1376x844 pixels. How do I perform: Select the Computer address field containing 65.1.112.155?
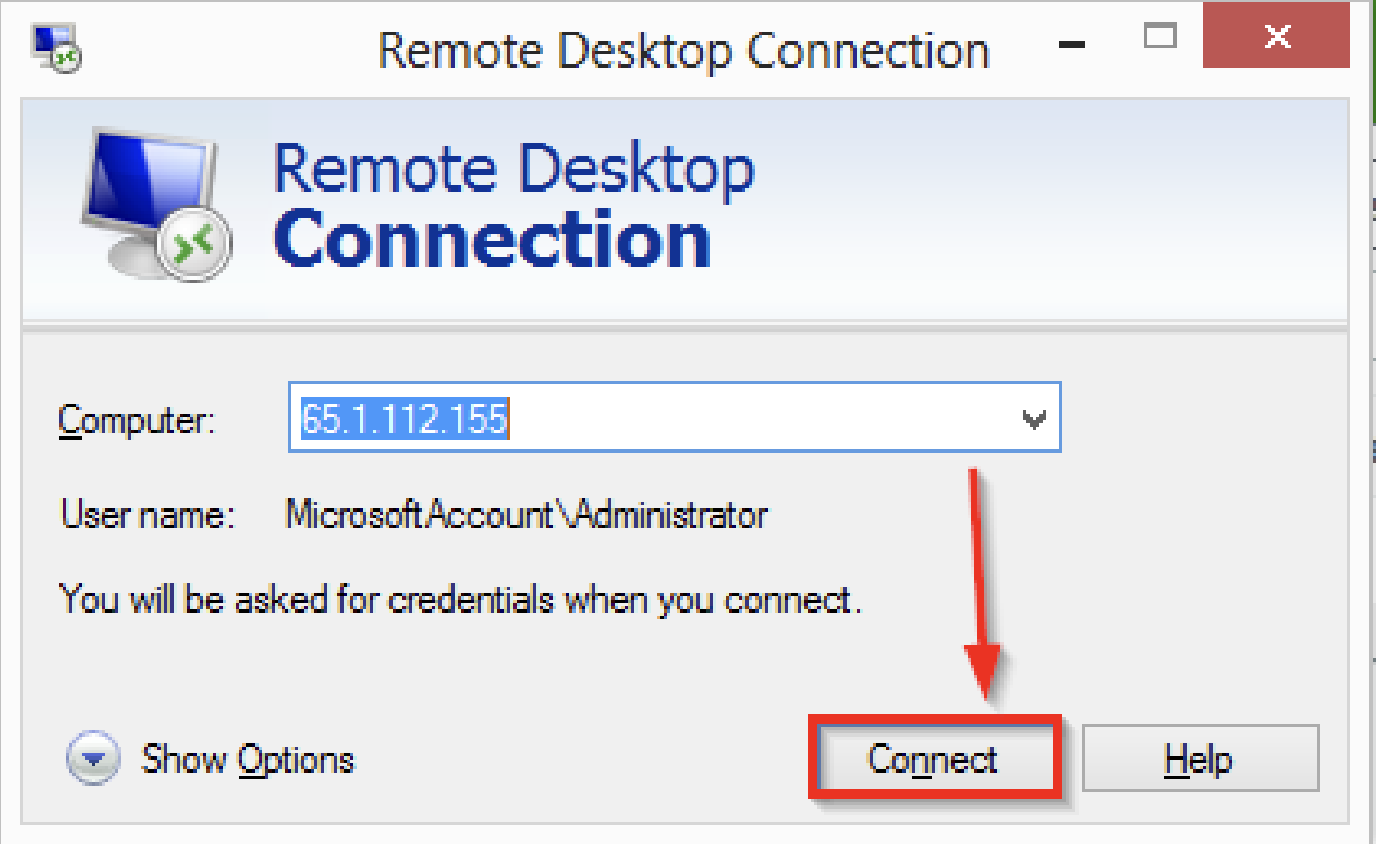coord(675,417)
